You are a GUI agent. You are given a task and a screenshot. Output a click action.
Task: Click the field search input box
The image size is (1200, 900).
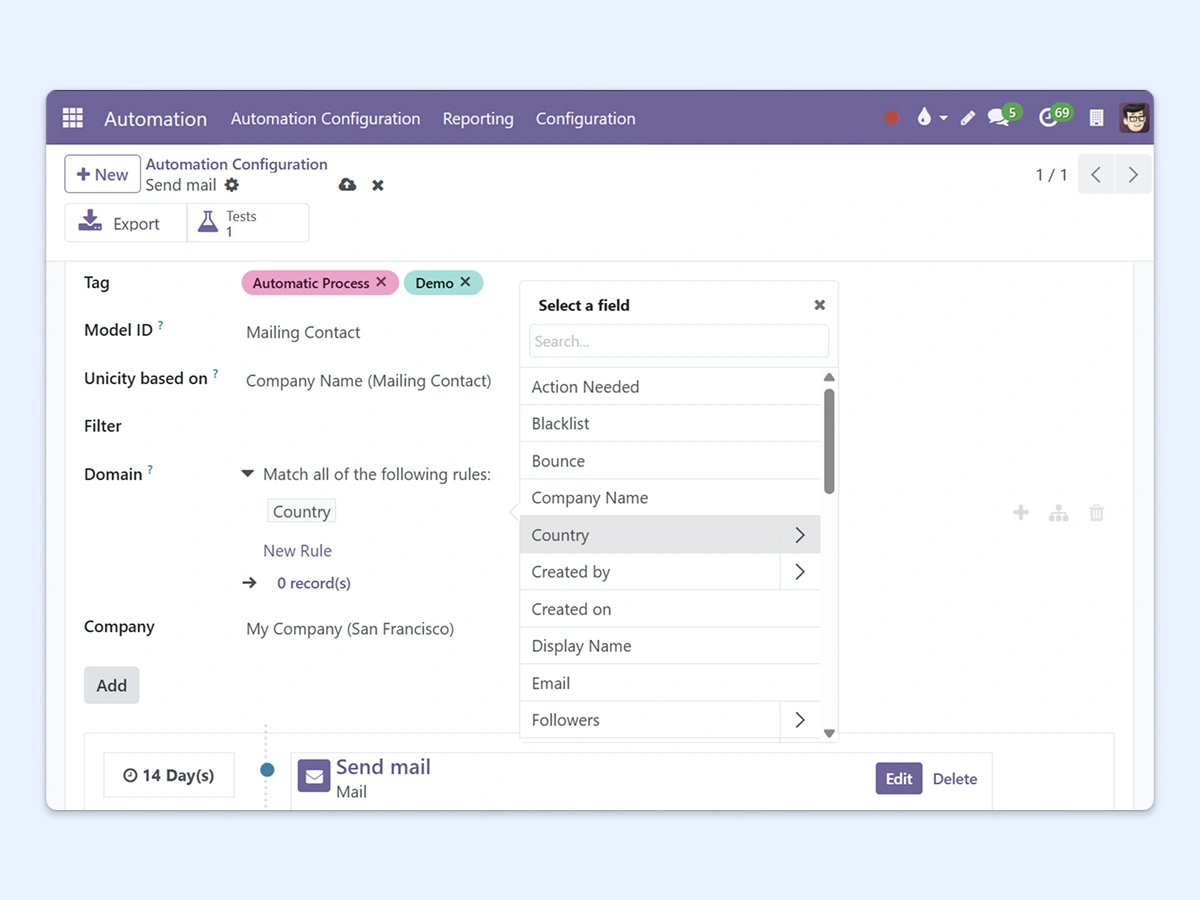pyautogui.click(x=679, y=341)
